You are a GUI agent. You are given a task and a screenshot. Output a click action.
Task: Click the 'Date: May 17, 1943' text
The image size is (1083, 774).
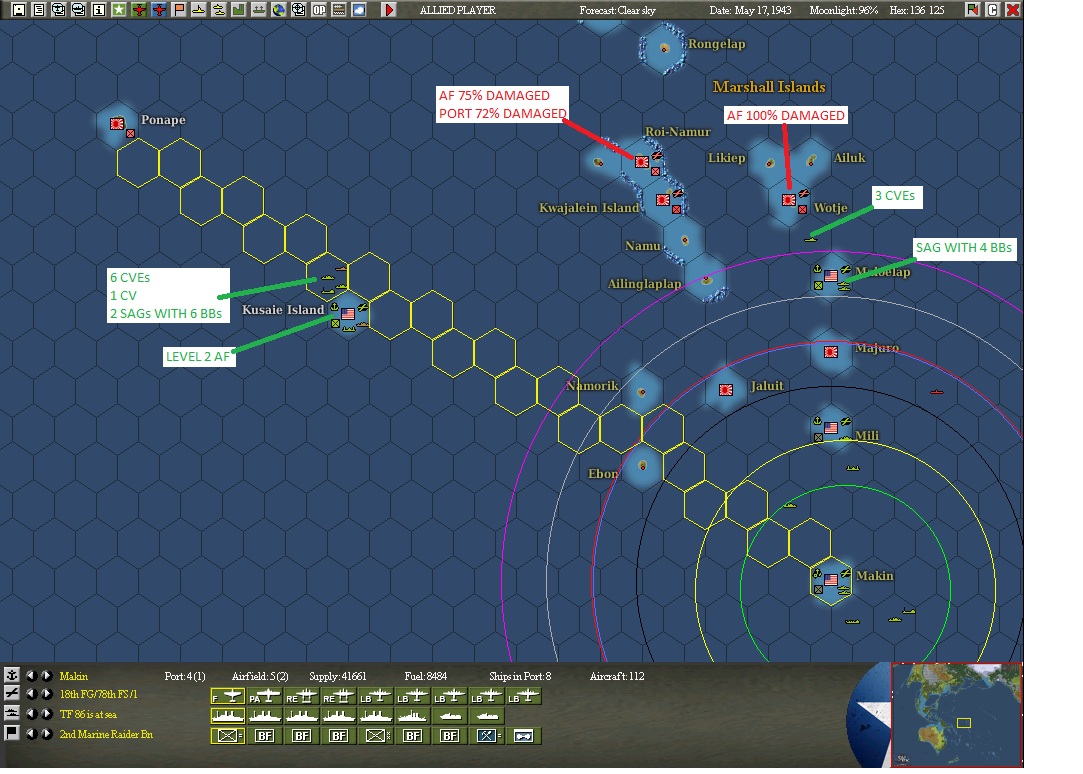750,10
